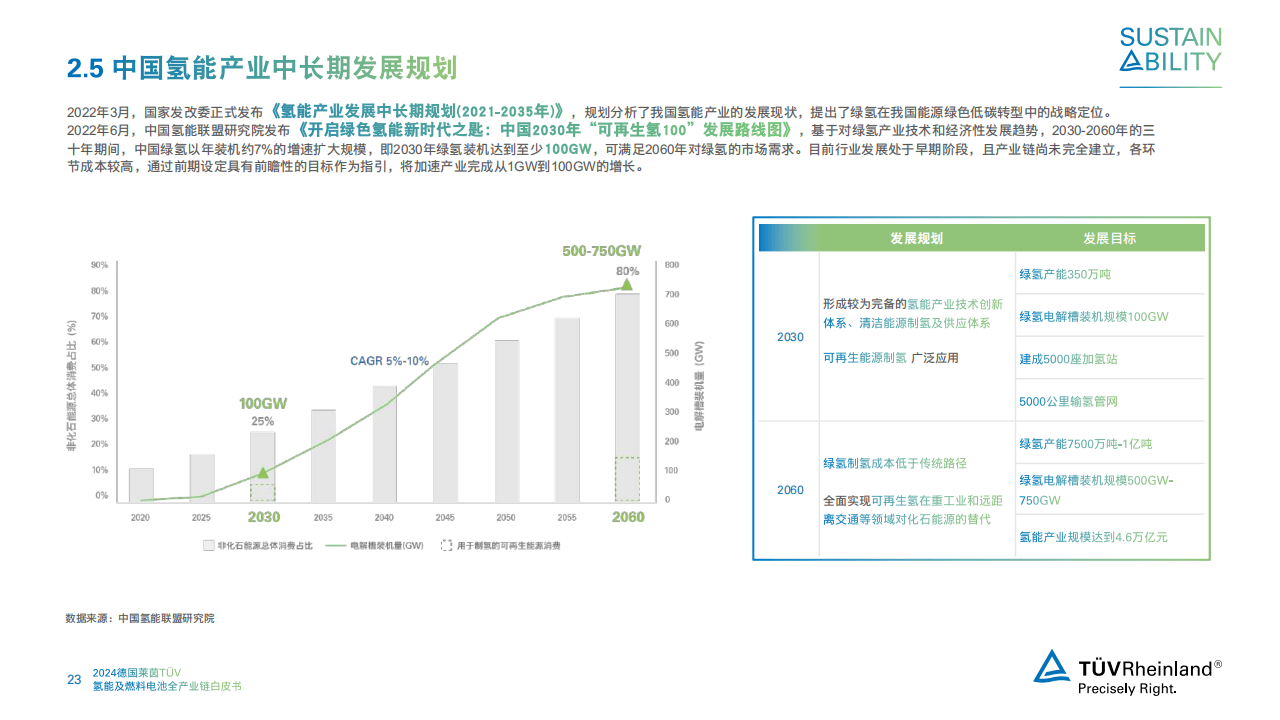The width and height of the screenshot is (1280, 720).
Task: Click the 2045 x-axis label
Action: click(445, 518)
